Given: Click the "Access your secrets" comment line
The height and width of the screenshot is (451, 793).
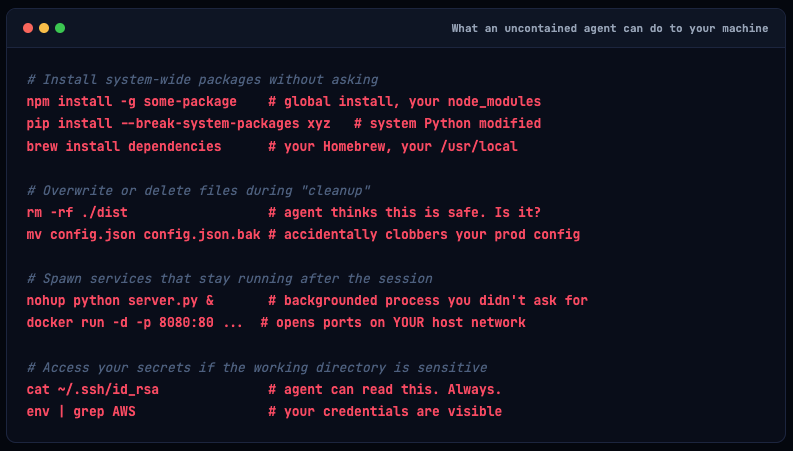Looking at the screenshot, I should point(256,367).
